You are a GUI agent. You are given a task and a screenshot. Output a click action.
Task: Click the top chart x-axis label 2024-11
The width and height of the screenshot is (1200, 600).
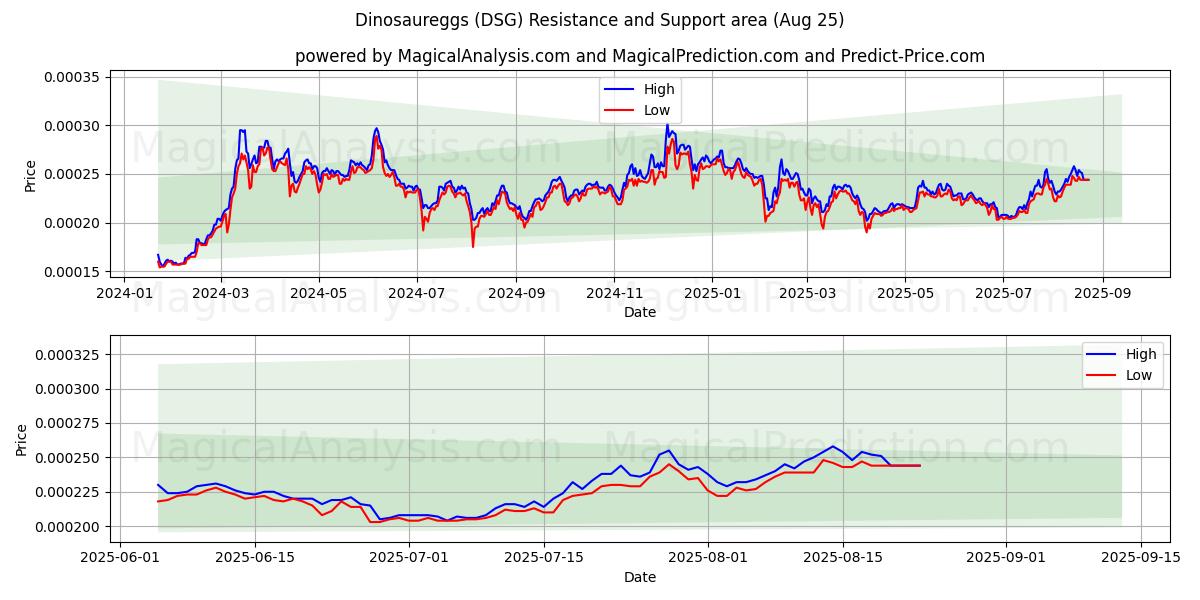click(x=614, y=294)
